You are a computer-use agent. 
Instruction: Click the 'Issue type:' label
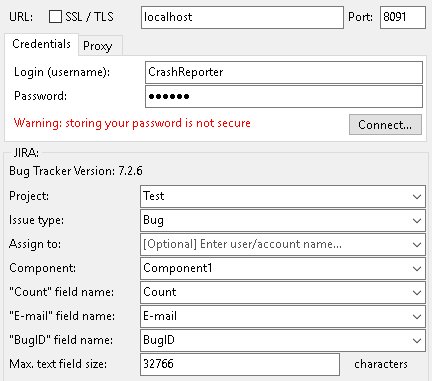coord(36,220)
